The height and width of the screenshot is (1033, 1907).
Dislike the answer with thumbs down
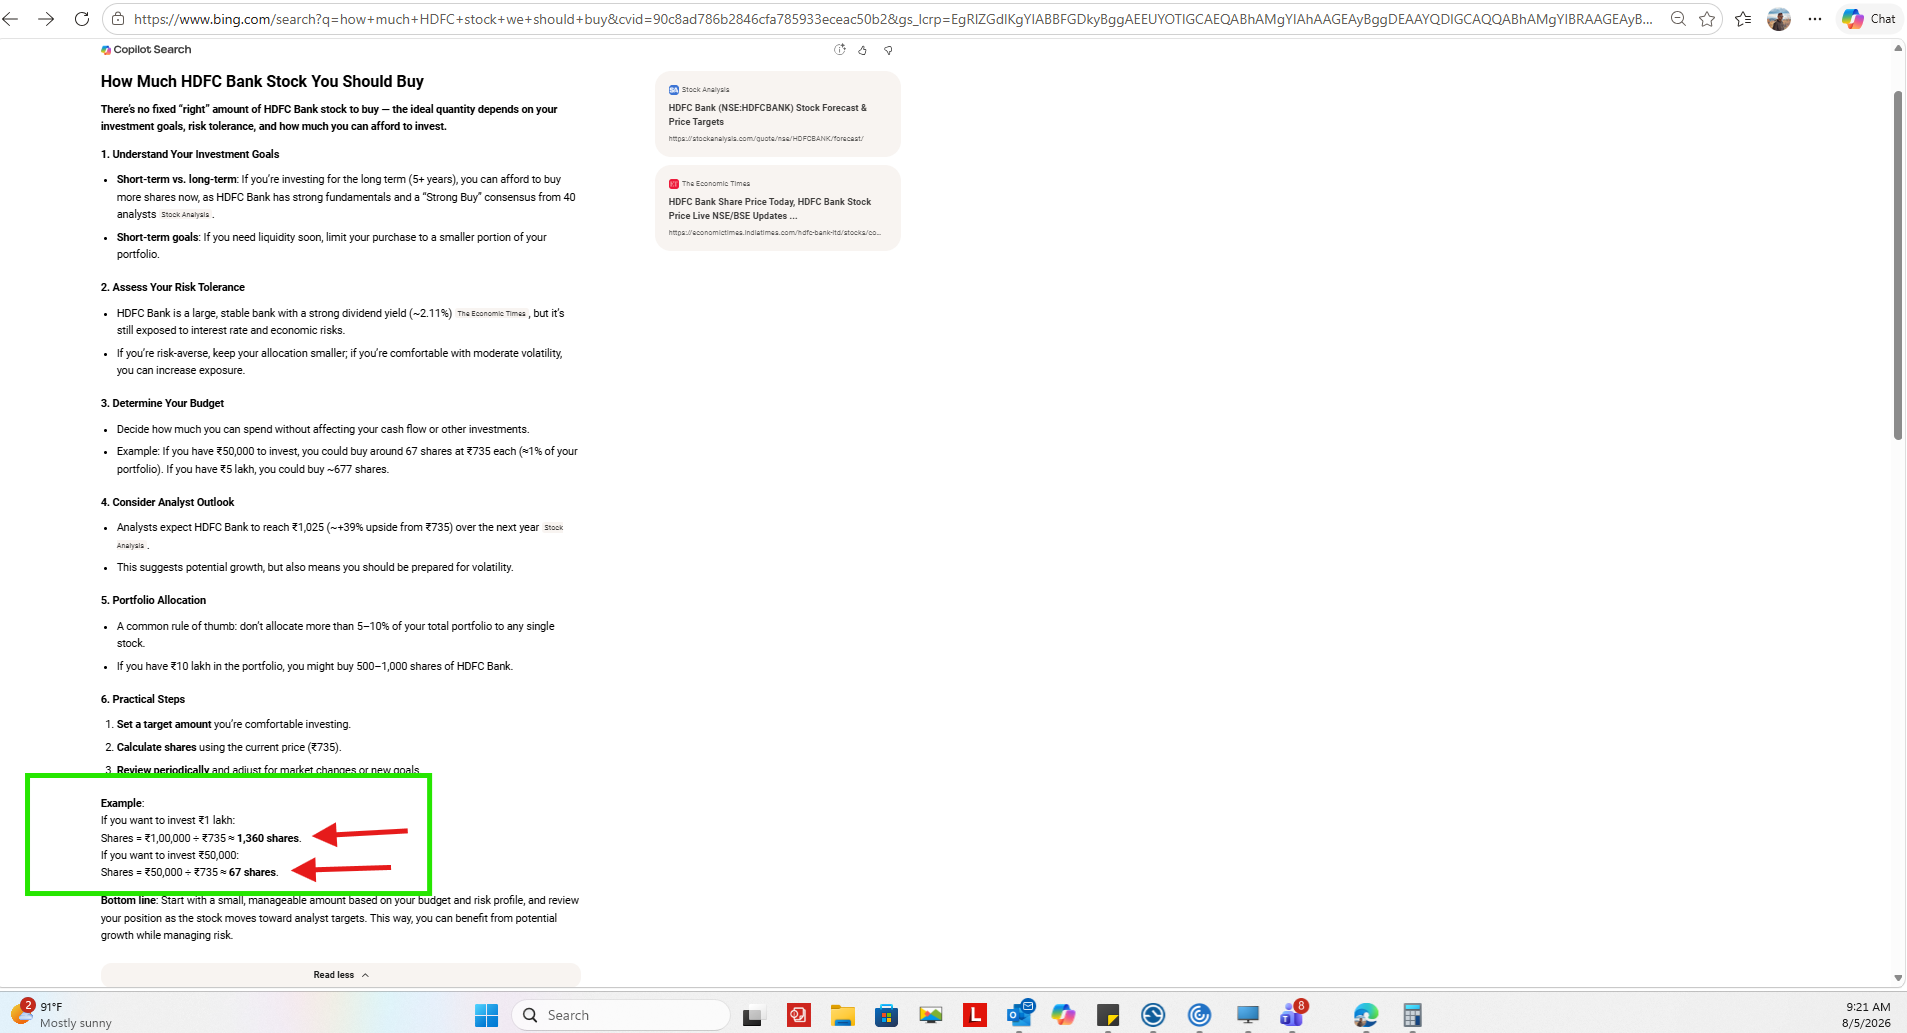click(888, 50)
